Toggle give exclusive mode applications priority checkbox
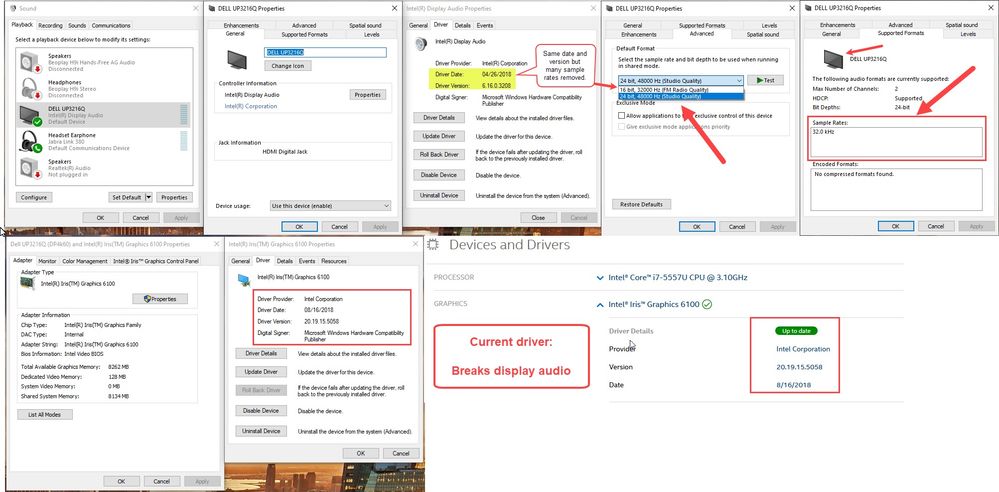The height and width of the screenshot is (492, 999). click(621, 127)
